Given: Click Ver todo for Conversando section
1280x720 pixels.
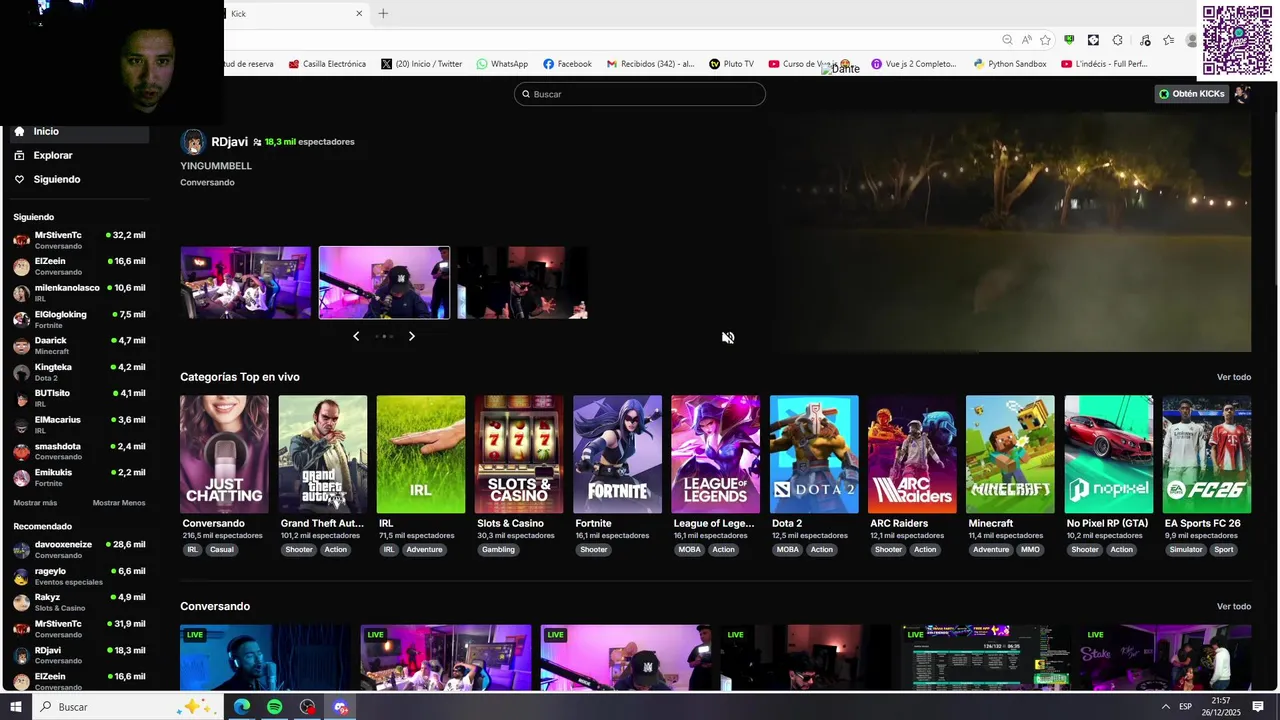Looking at the screenshot, I should [x=1234, y=606].
